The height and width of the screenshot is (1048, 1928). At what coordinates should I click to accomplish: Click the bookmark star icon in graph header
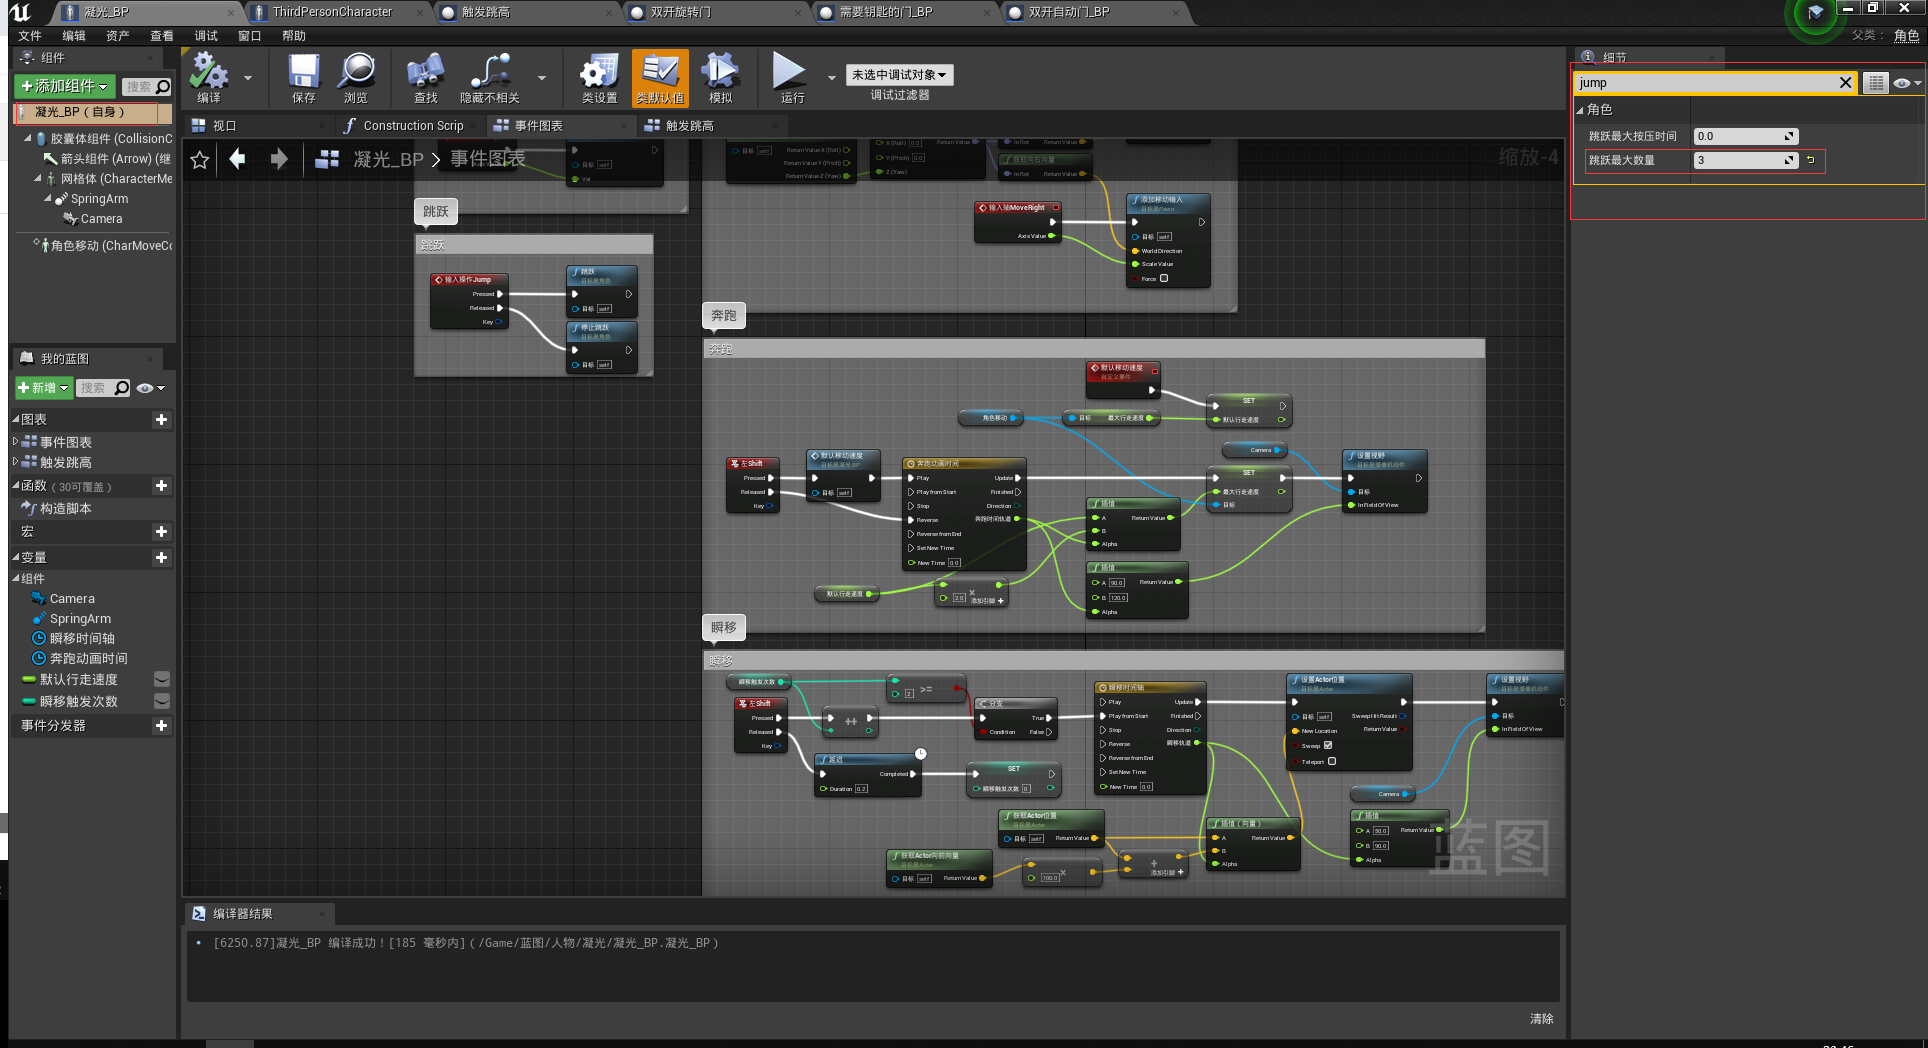pyautogui.click(x=200, y=160)
